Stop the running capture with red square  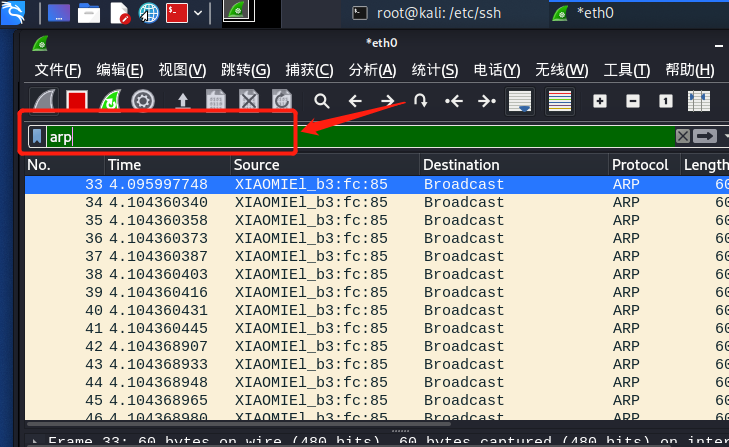tap(77, 101)
